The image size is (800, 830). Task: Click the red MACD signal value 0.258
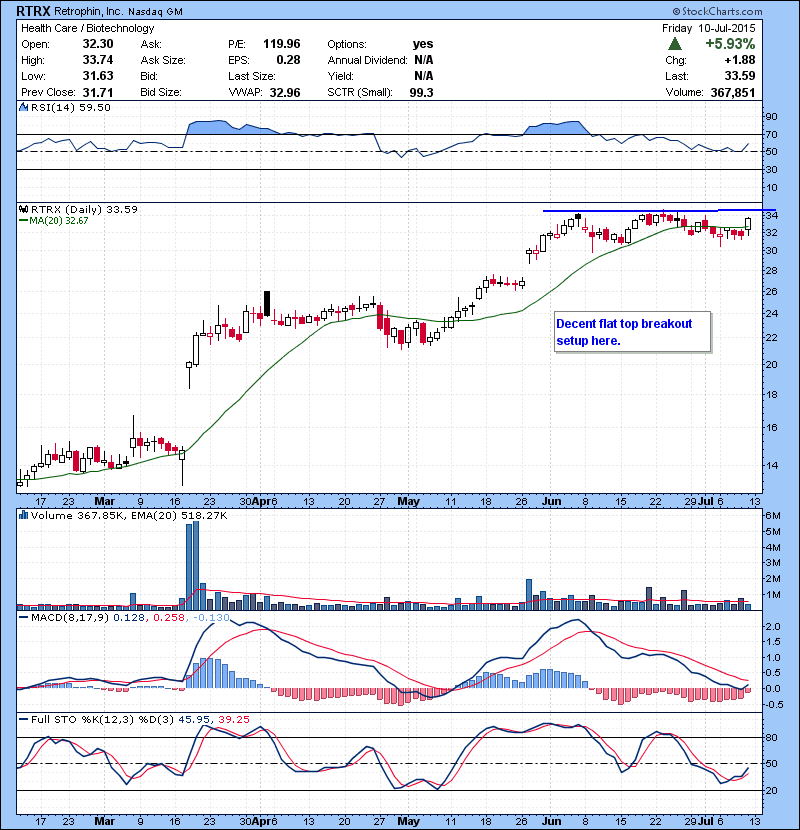(169, 618)
